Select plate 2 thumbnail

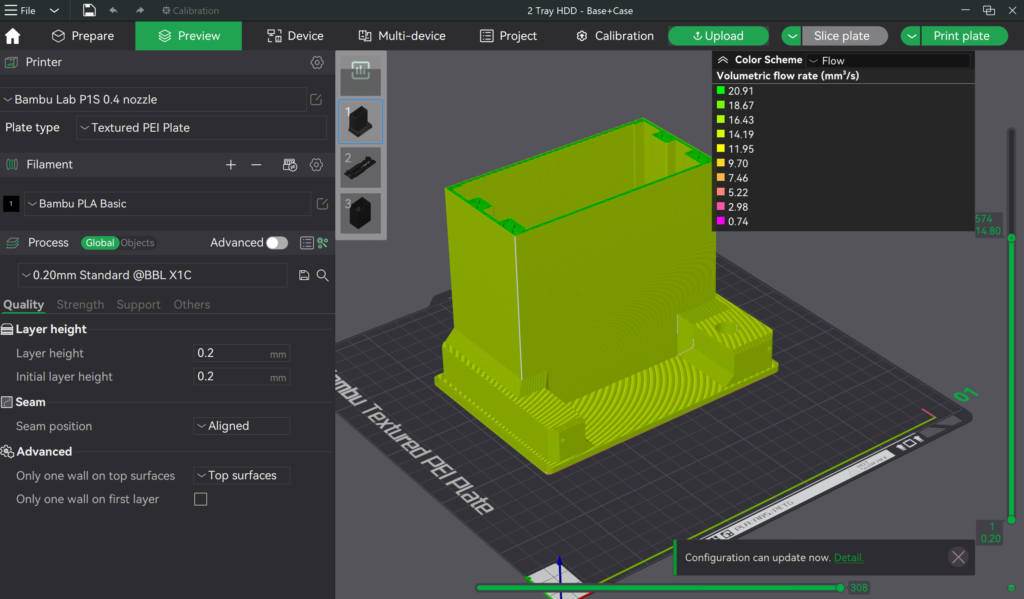click(x=361, y=167)
